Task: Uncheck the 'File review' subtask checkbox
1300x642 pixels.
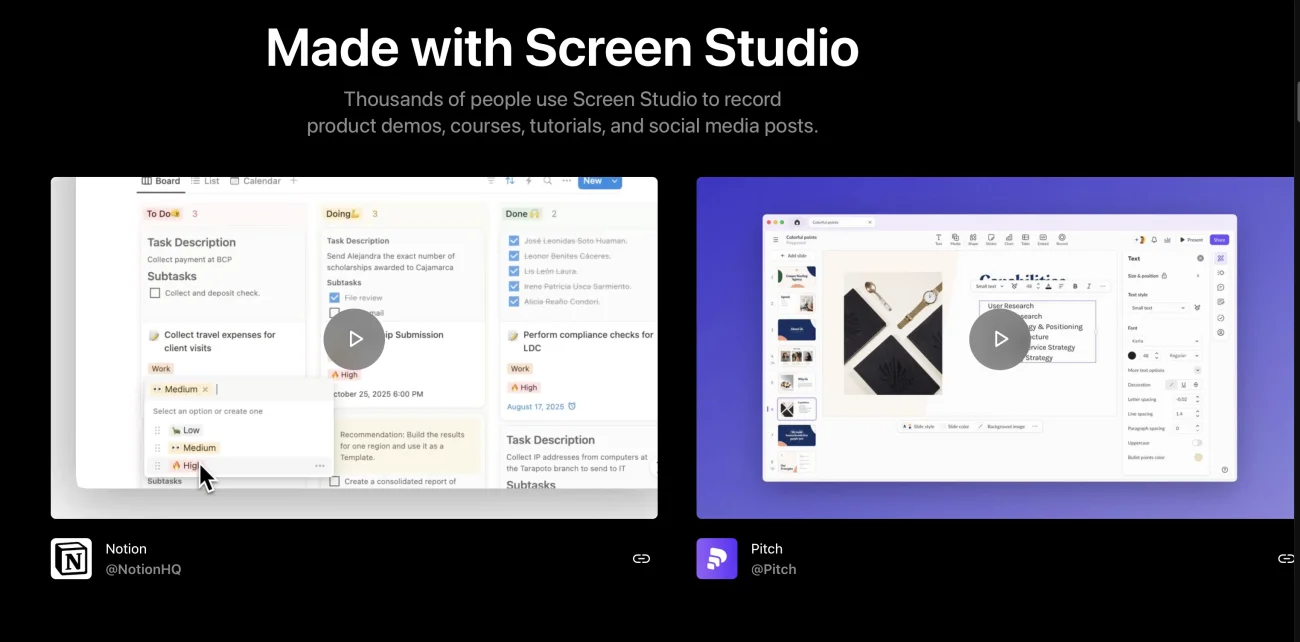Action: pos(334,298)
